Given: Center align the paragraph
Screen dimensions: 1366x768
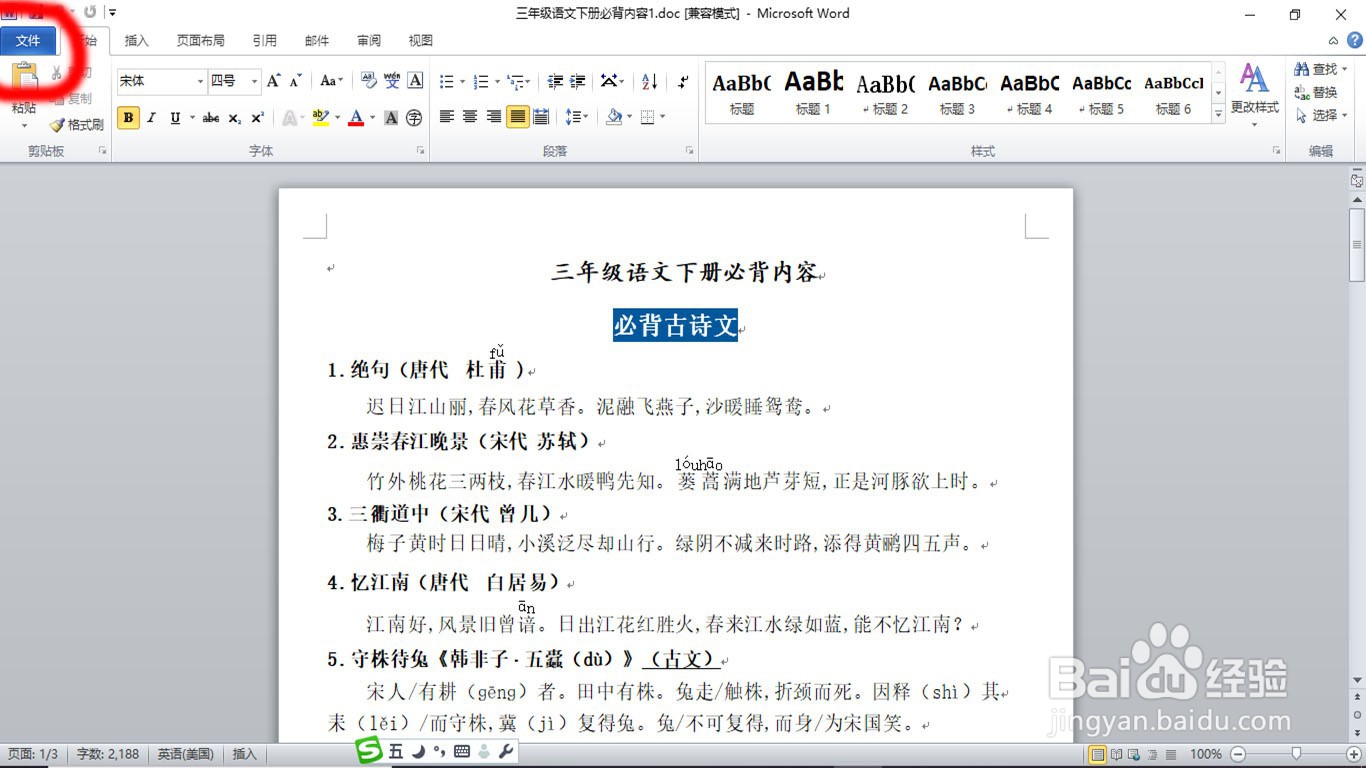Looking at the screenshot, I should [x=470, y=117].
